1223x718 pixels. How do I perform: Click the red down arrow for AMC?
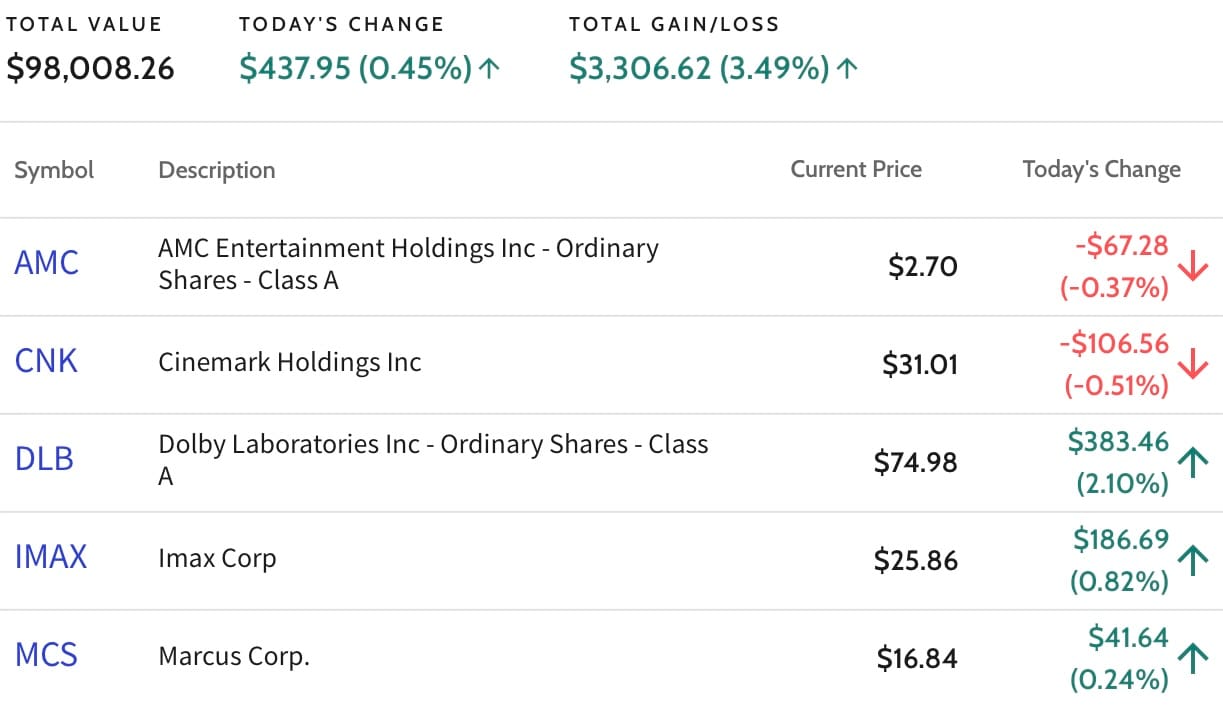click(x=1192, y=267)
